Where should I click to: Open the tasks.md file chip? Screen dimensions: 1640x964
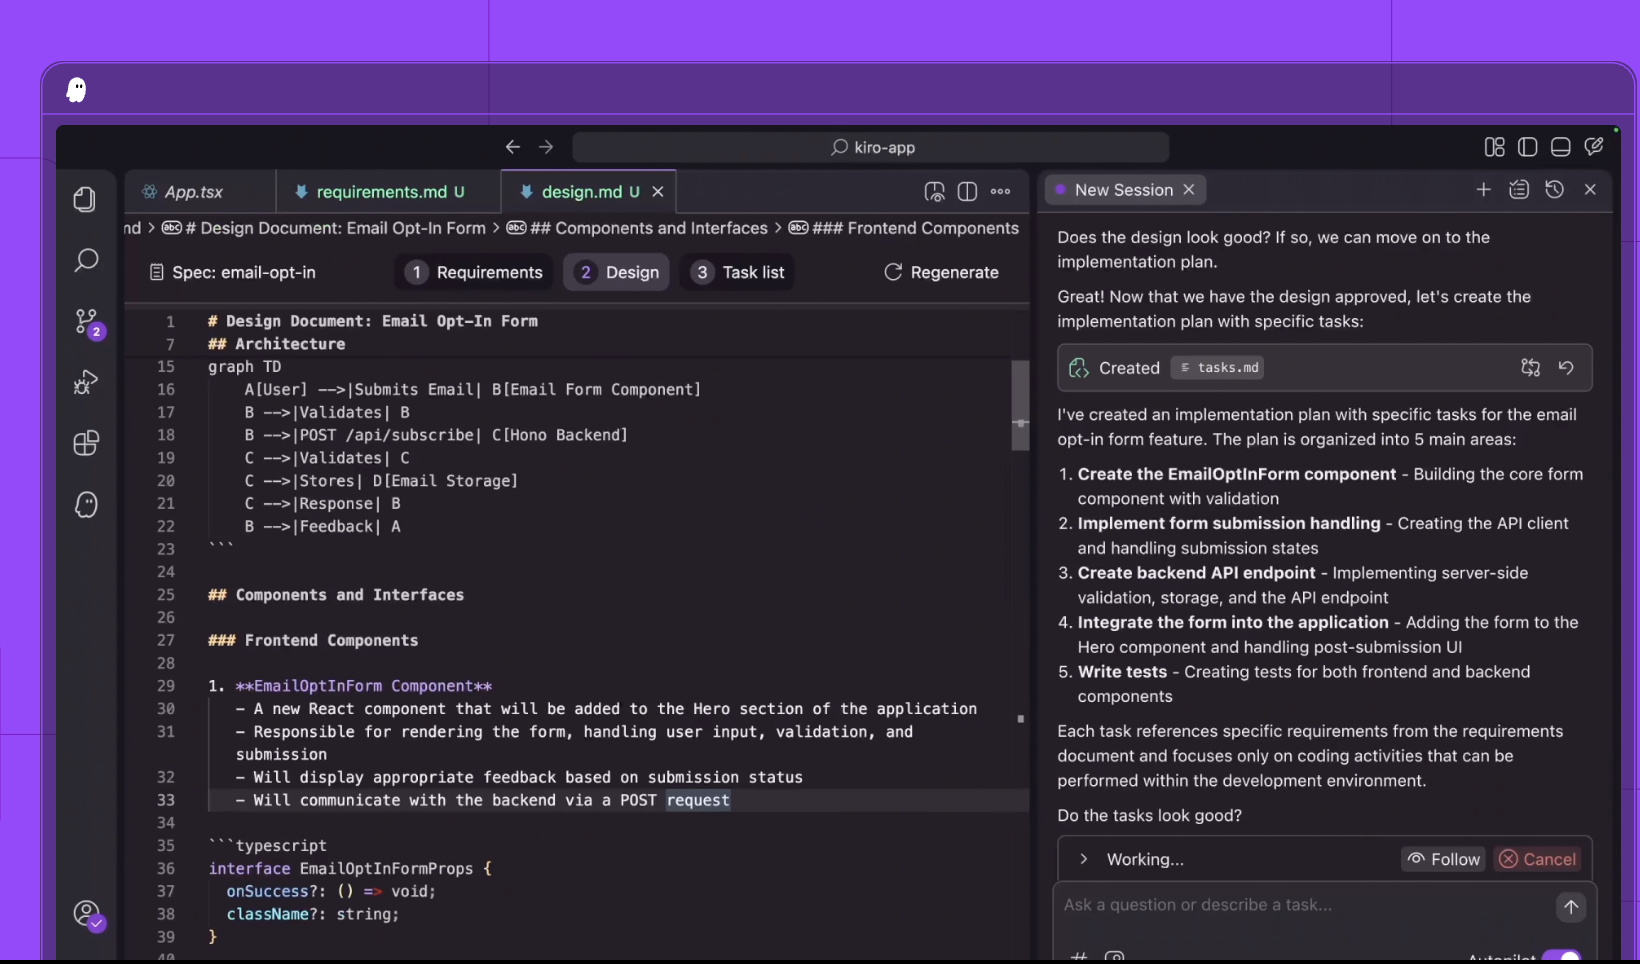[x=1218, y=367]
